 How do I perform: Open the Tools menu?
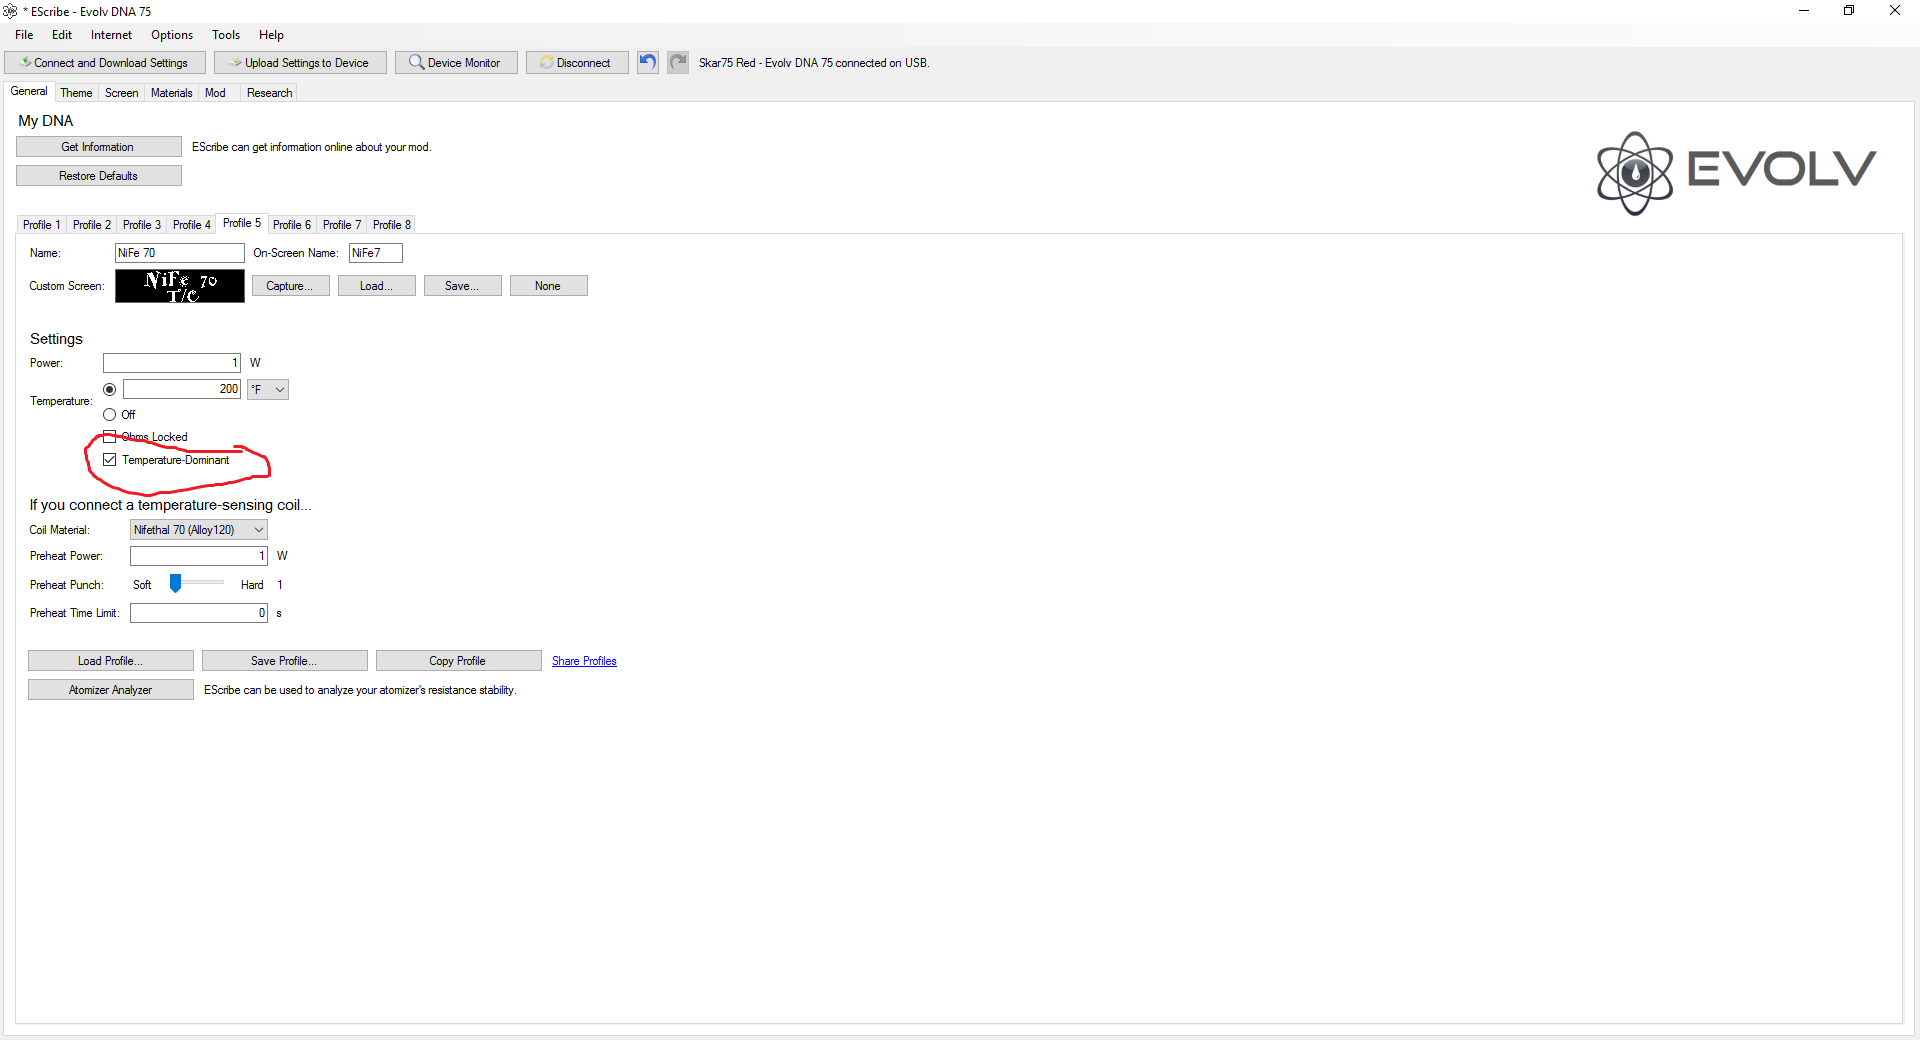click(225, 35)
